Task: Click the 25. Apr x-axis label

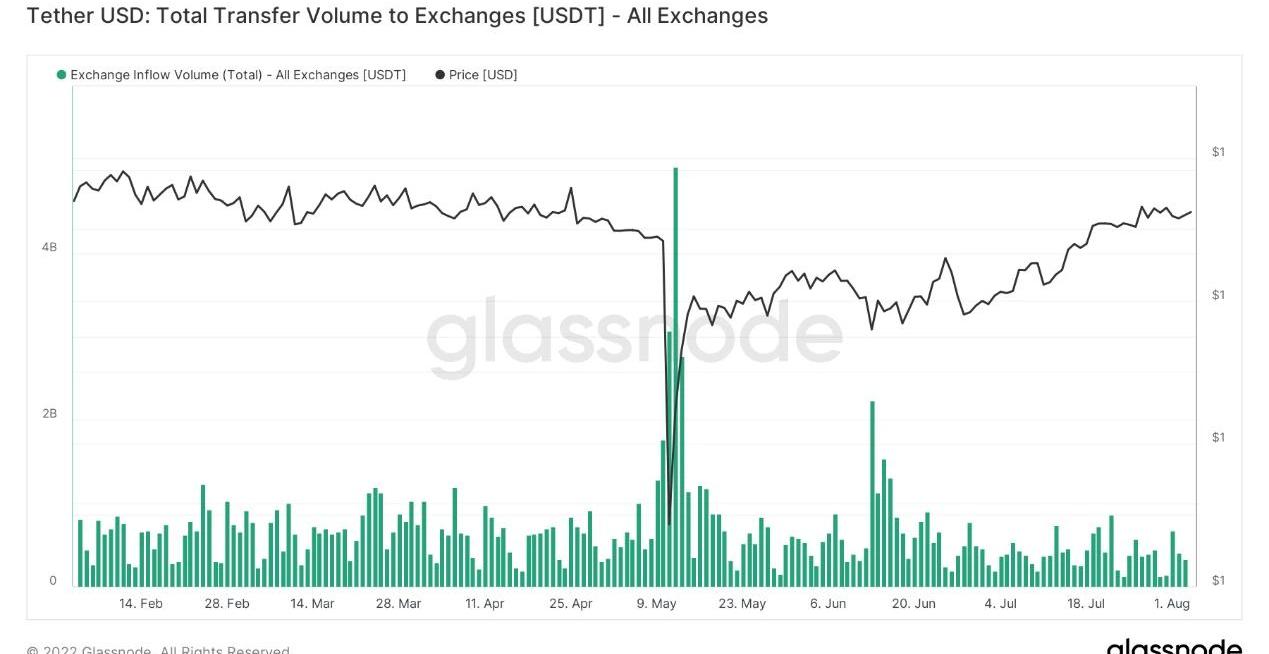Action: pos(571,604)
